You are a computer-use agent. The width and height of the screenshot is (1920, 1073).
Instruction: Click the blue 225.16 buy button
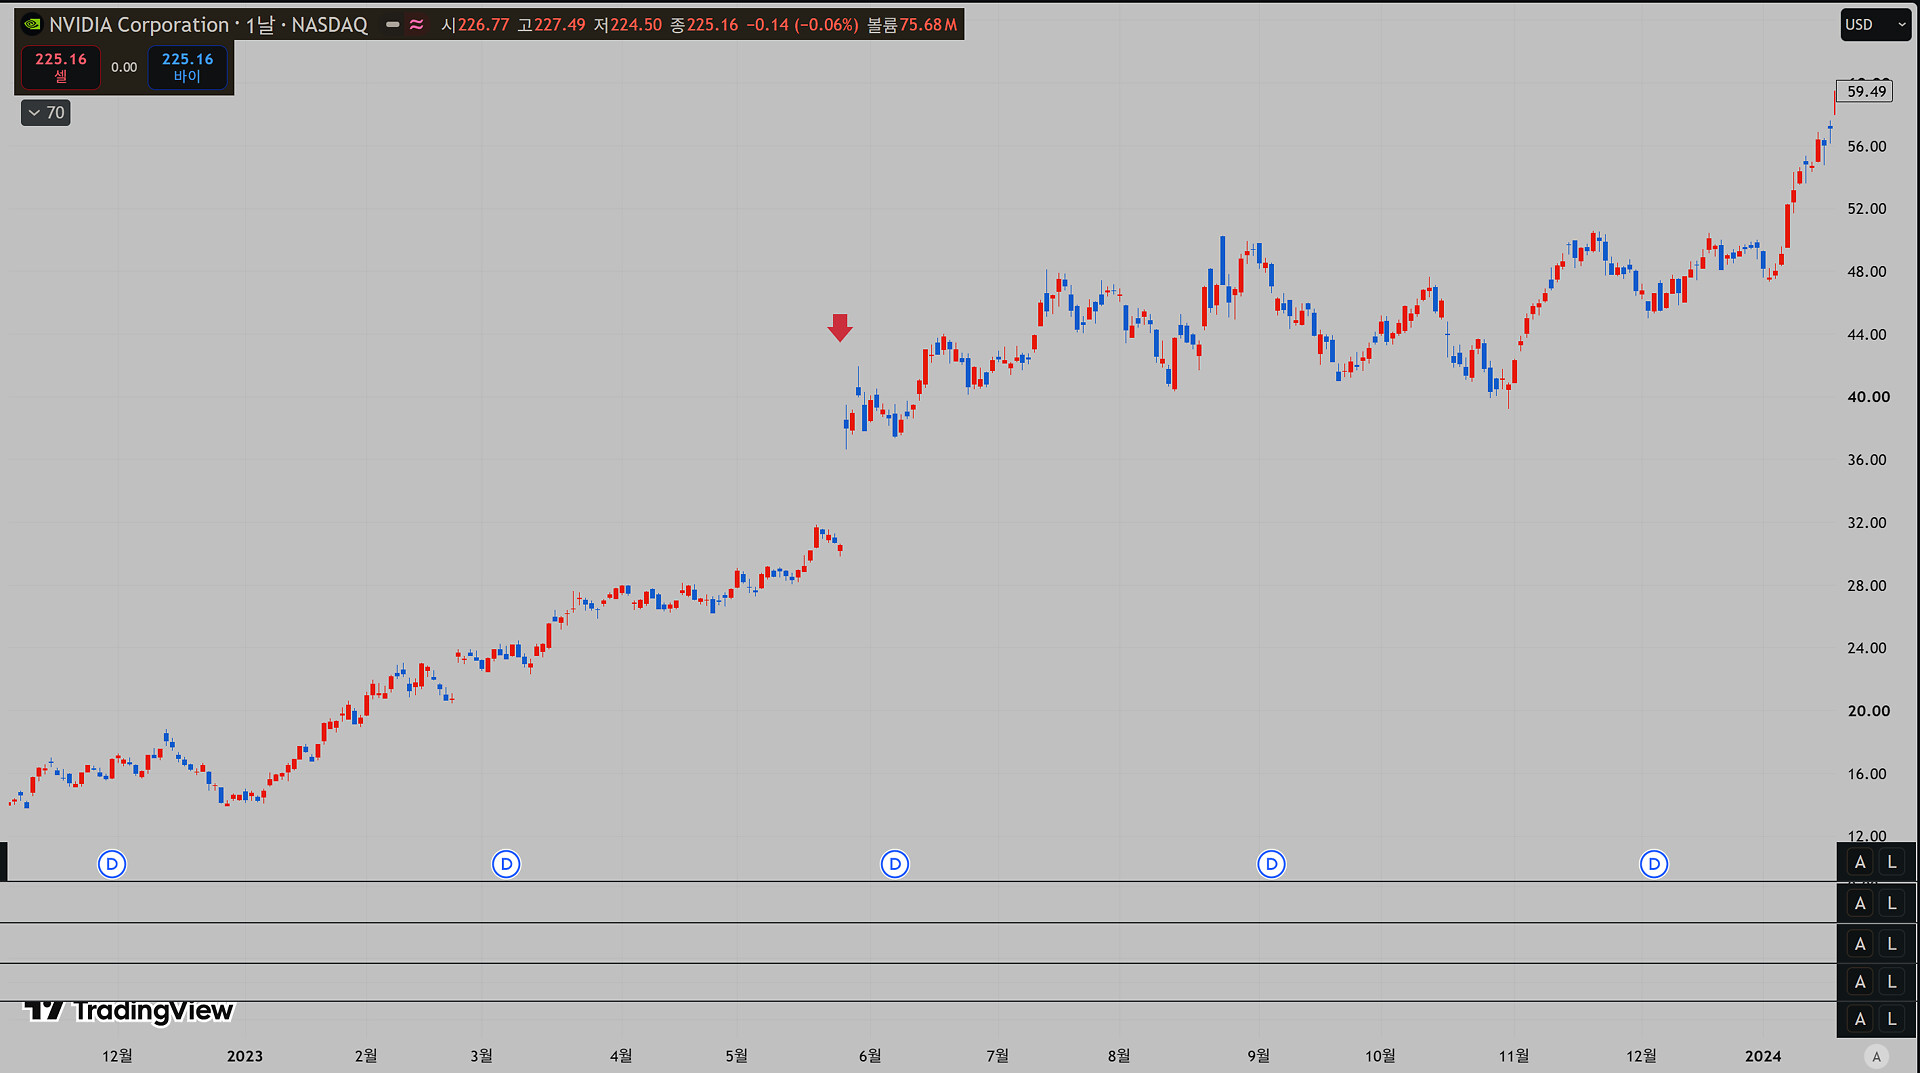pyautogui.click(x=188, y=67)
